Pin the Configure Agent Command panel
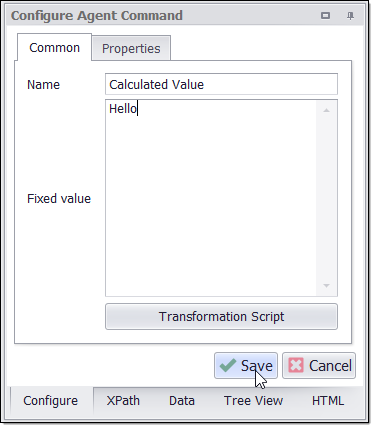 [x=350, y=16]
